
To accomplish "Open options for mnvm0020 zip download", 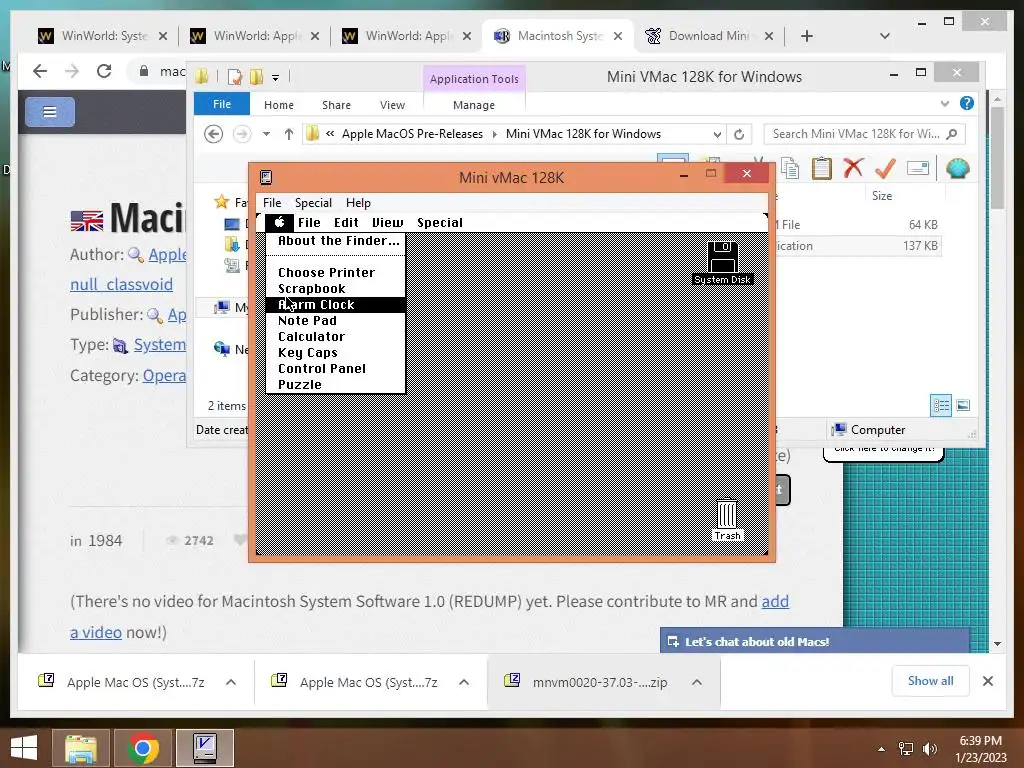I will (x=697, y=682).
